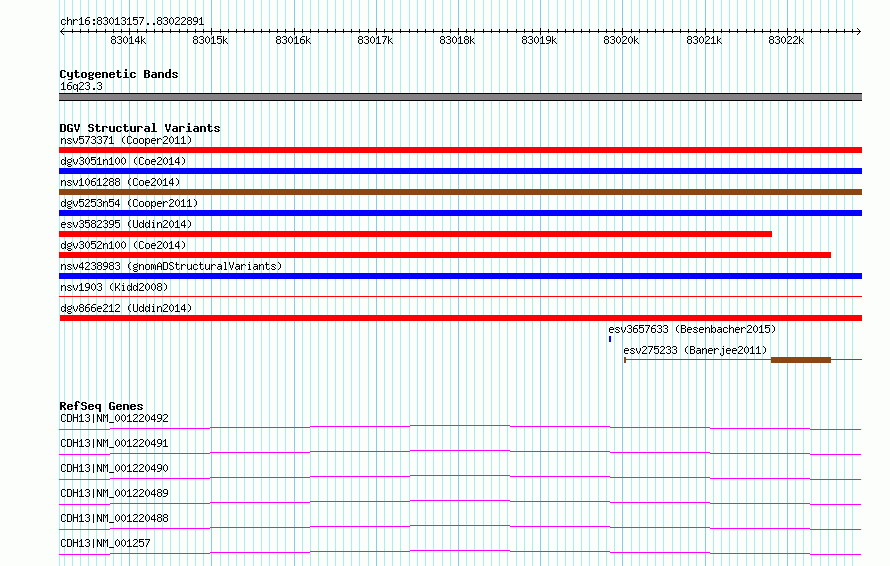
Task: Click the red bar for esv3582395
Action: click(x=415, y=234)
